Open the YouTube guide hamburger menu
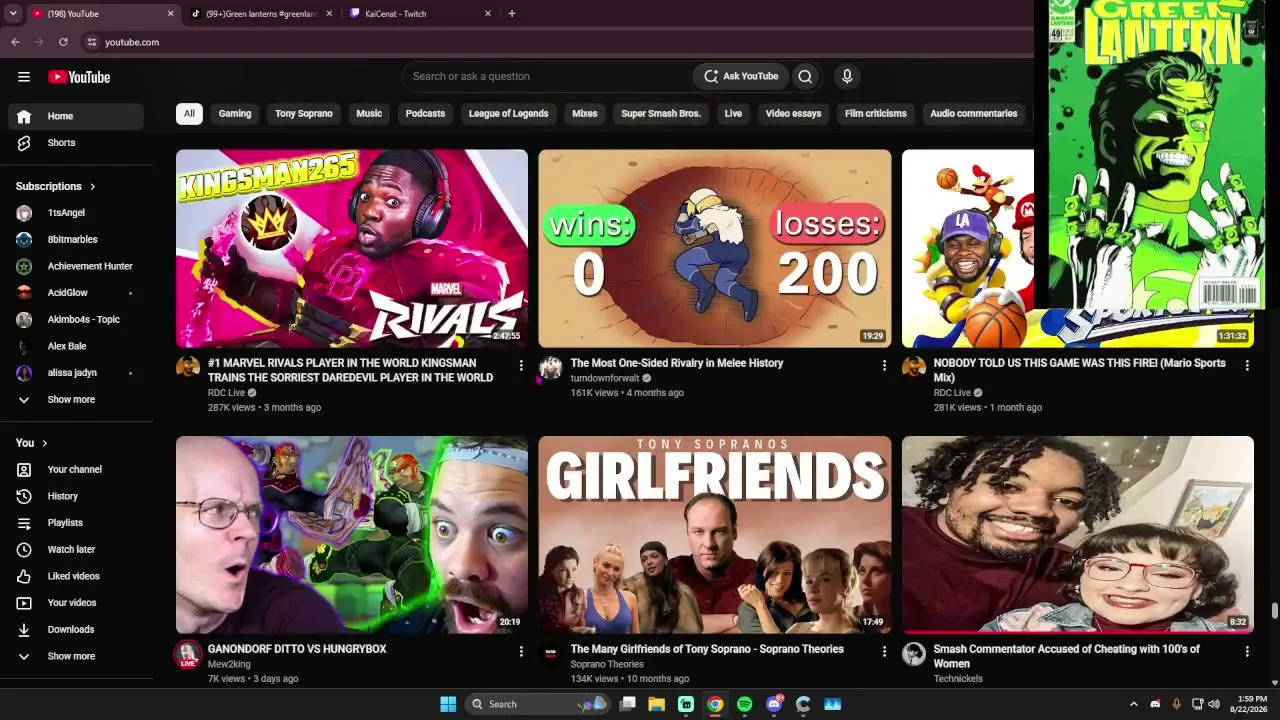The height and width of the screenshot is (720, 1280). click(24, 77)
